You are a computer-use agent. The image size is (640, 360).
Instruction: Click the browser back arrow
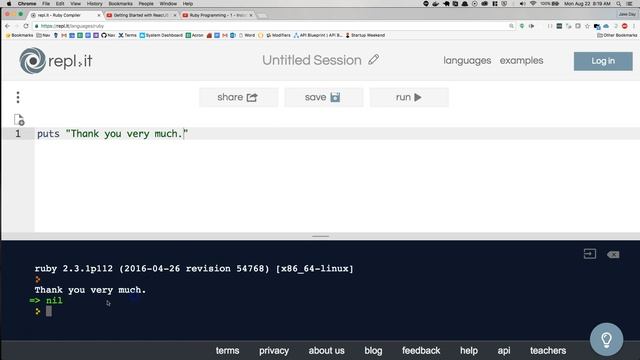[x=7, y=26]
